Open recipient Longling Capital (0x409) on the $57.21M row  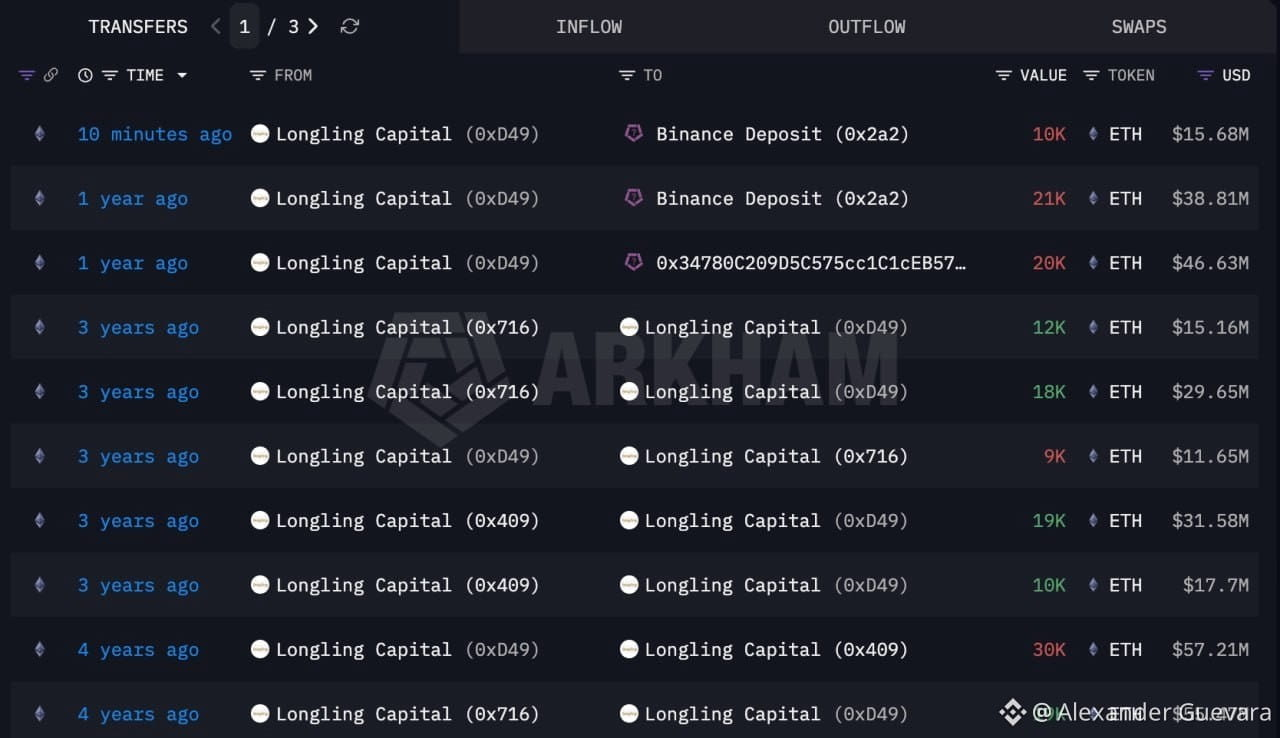pos(776,650)
